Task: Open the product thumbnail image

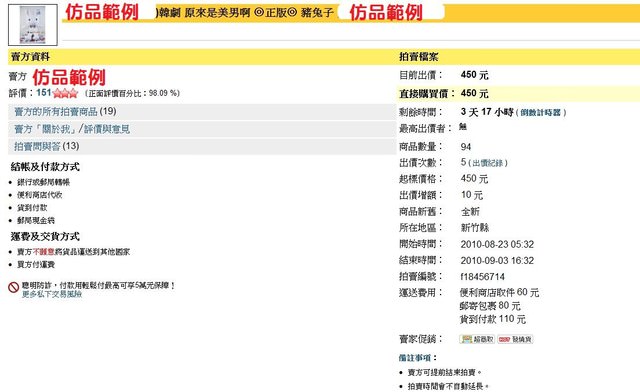Action: 33,25
